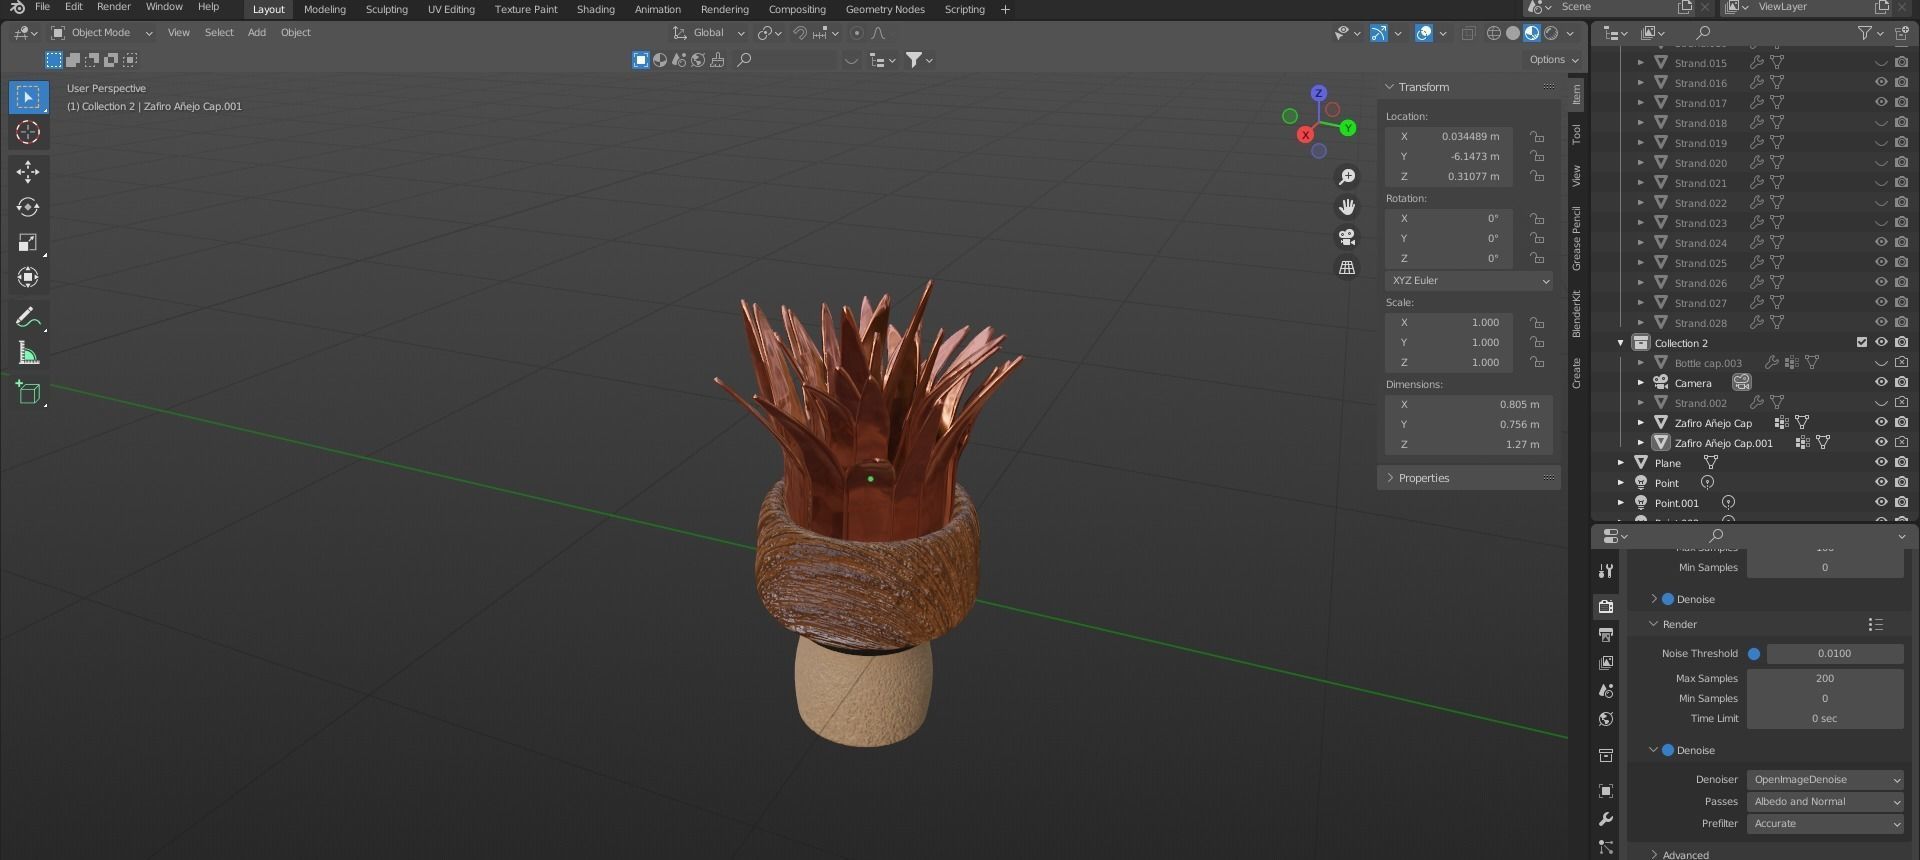Open the Global transform orientation dropdown
The width and height of the screenshot is (1920, 860).
[x=709, y=33]
